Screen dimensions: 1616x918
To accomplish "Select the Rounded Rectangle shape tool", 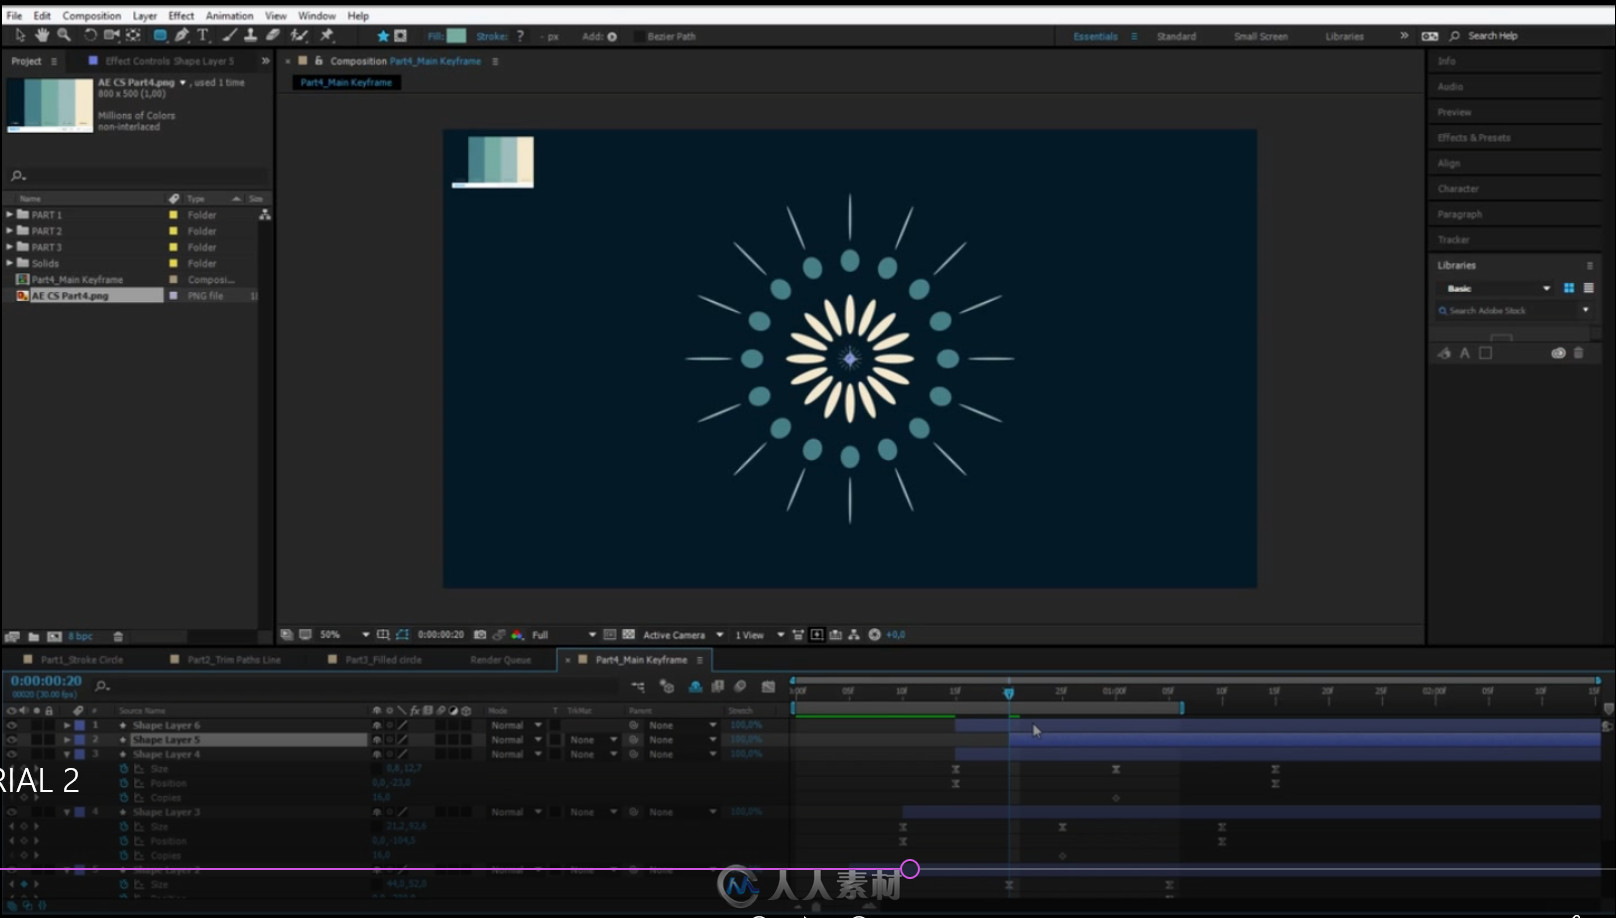I will coord(160,35).
